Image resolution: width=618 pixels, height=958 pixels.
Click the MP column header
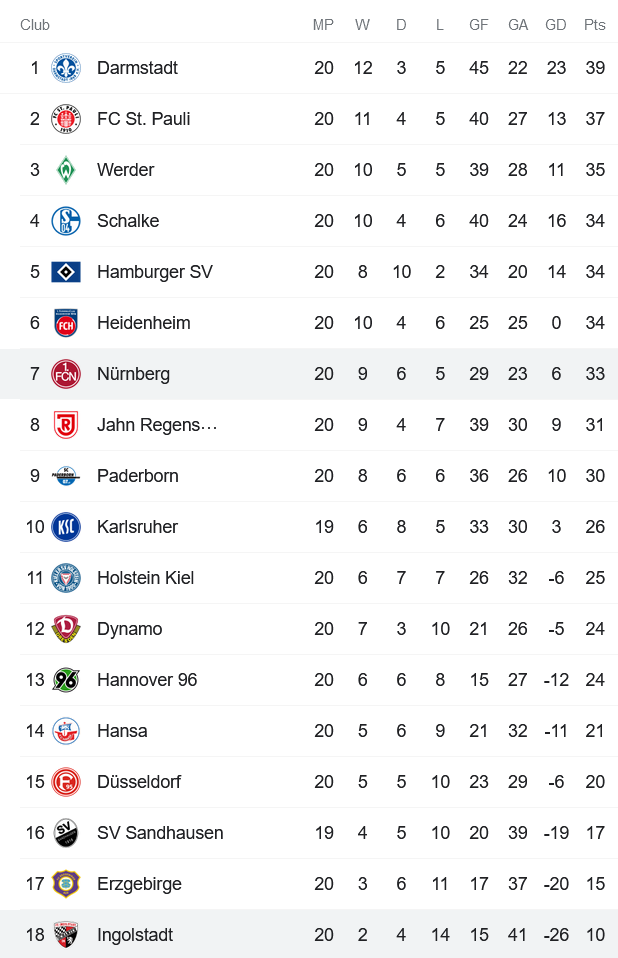[323, 25]
